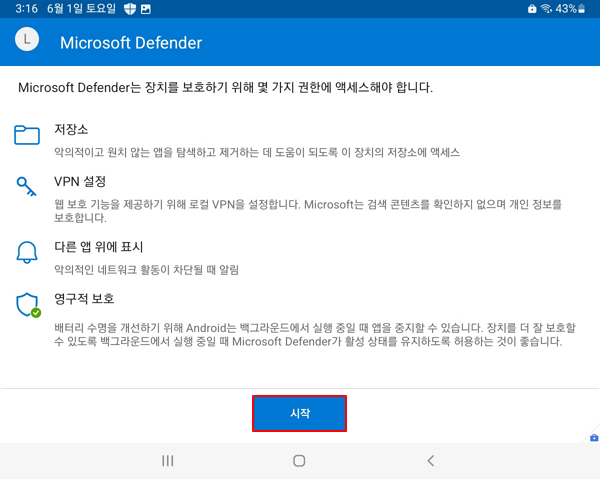The width and height of the screenshot is (600, 481).
Task: Tap the VPN 설정 heading
Action: coord(80,181)
